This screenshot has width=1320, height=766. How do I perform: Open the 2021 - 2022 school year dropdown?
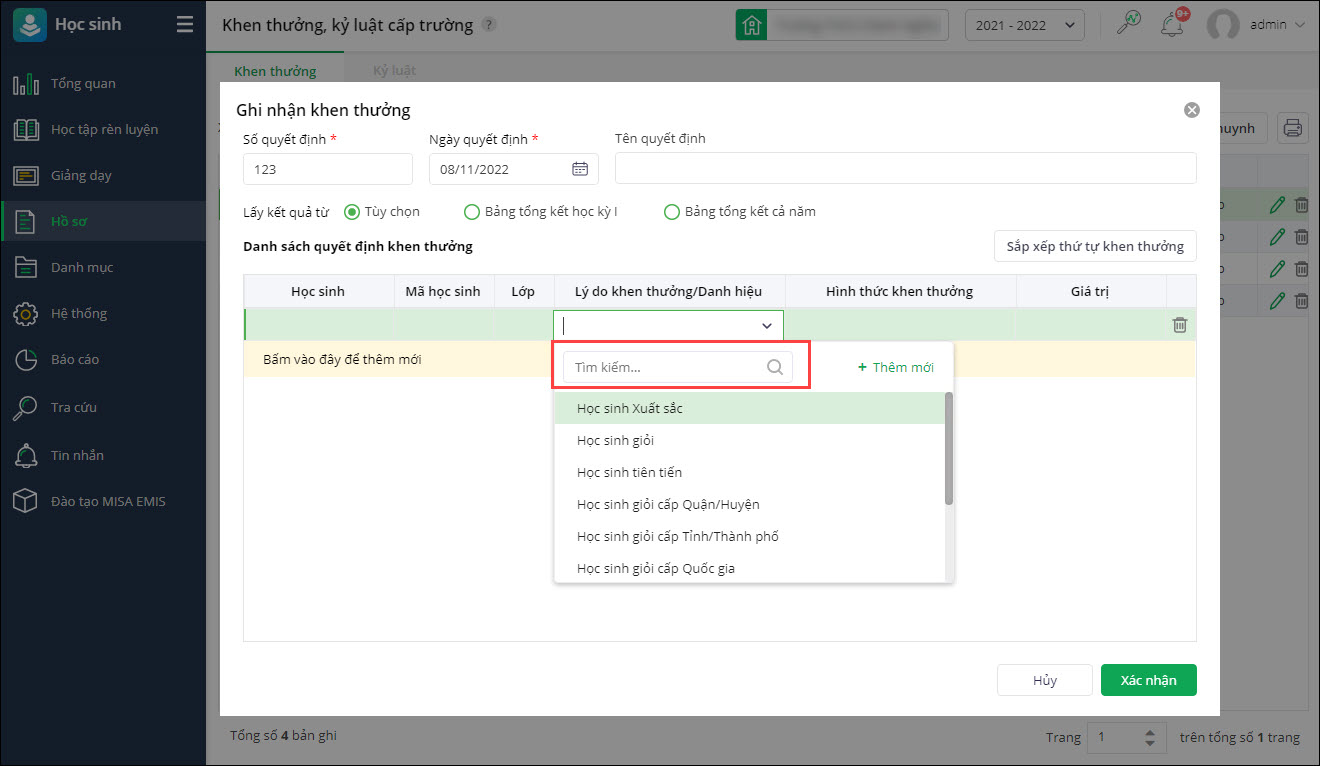click(1024, 25)
